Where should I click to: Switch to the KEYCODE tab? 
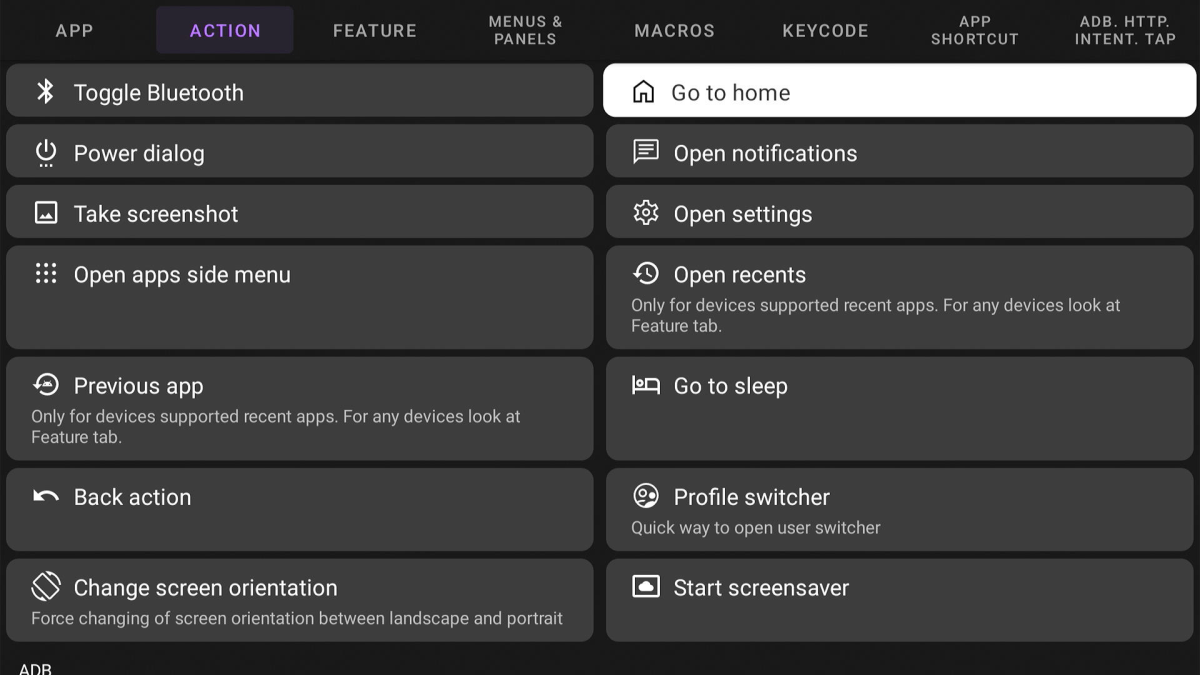(x=825, y=30)
